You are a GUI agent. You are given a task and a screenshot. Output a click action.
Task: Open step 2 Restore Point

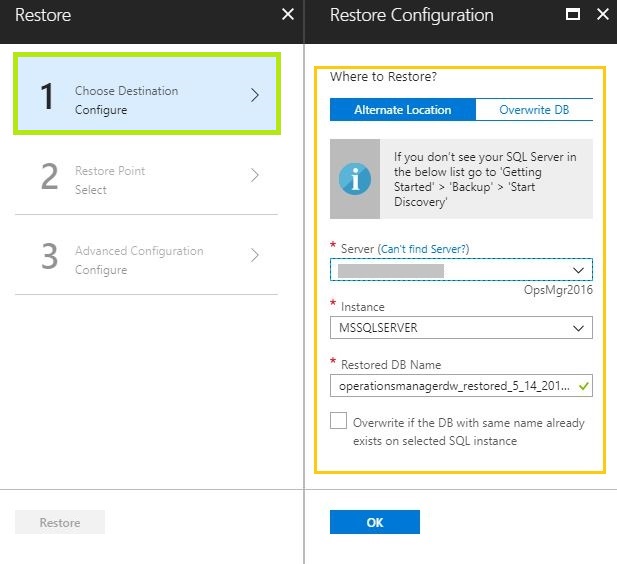click(x=147, y=176)
